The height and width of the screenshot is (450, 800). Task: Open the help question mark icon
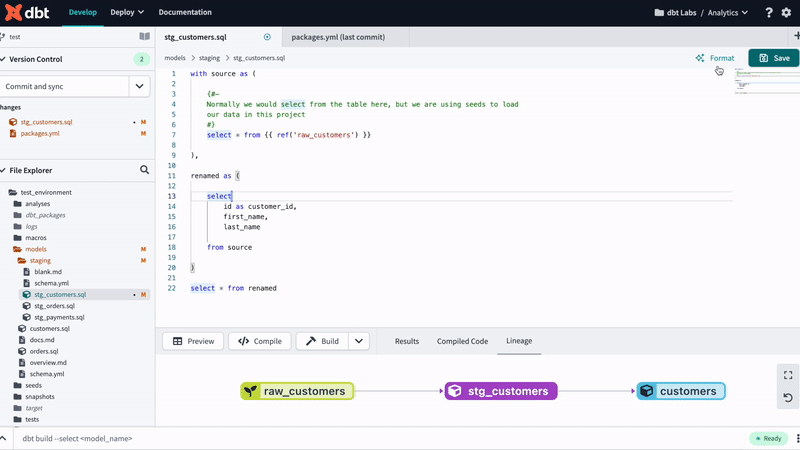coord(768,13)
